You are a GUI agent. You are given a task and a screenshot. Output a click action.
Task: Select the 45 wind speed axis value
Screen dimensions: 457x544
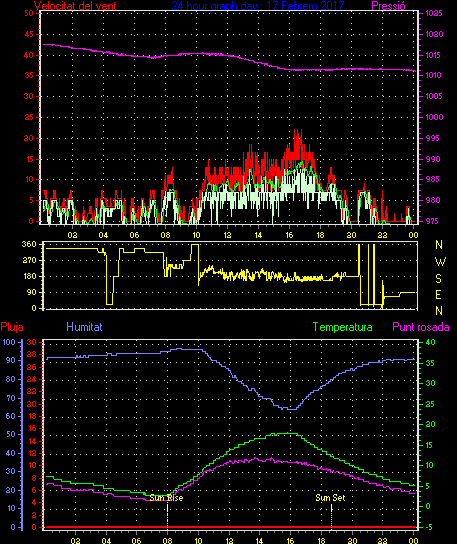29,34
